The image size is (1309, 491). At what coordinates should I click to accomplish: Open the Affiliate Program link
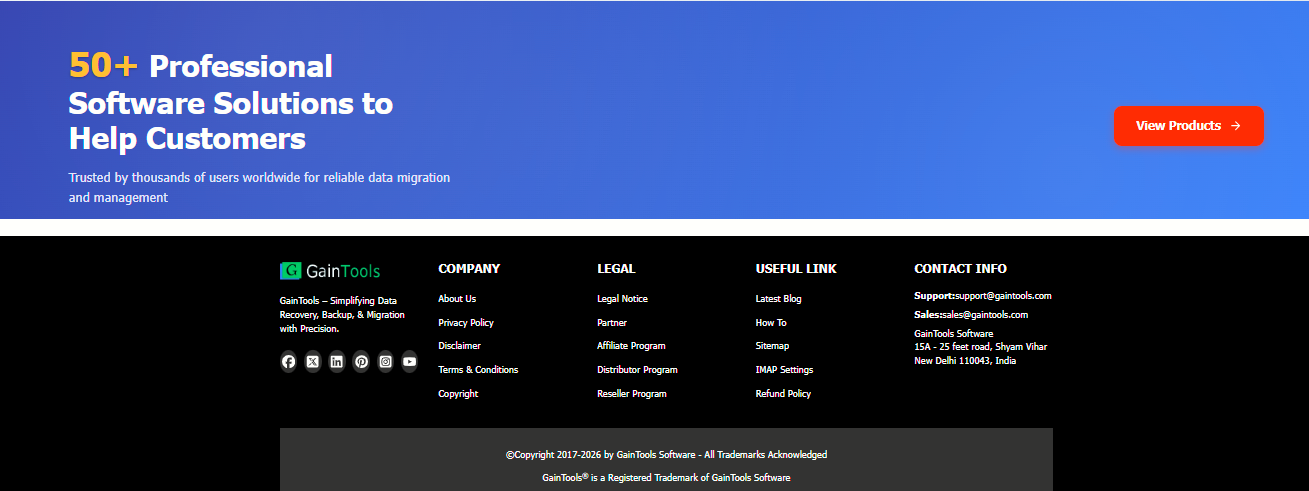[x=631, y=346]
